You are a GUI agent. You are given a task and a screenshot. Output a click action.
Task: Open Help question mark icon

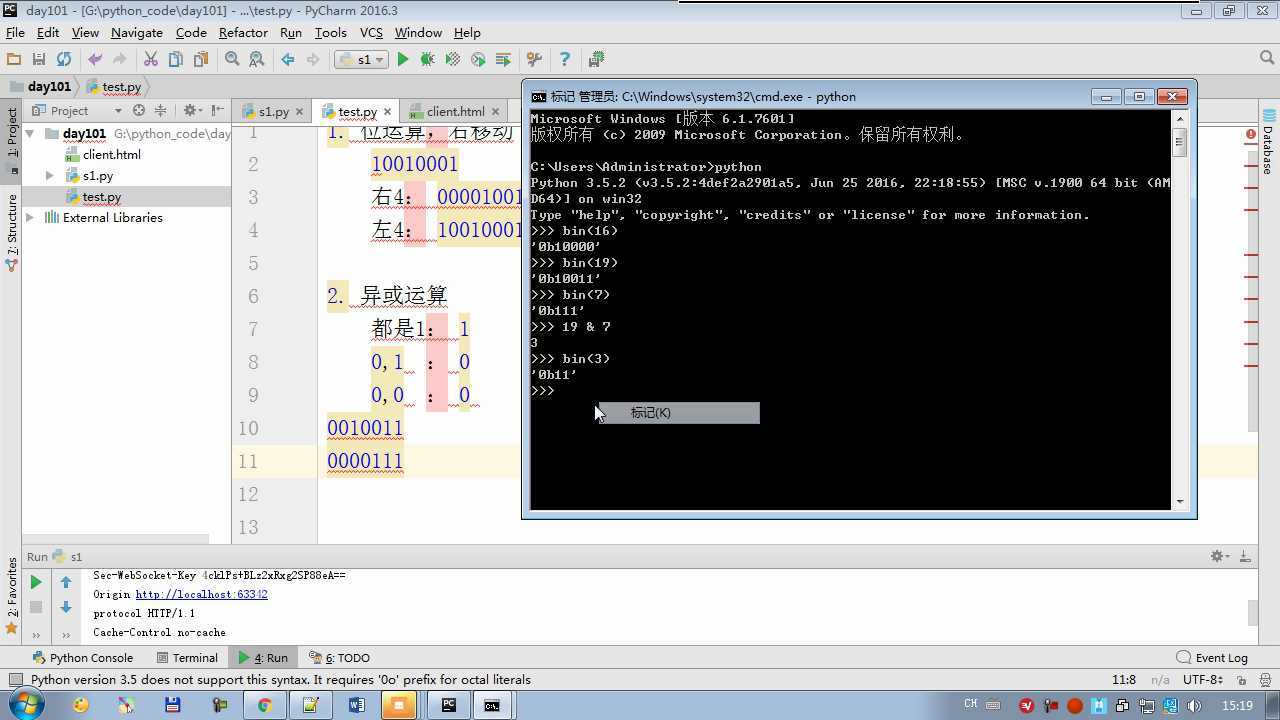564,60
